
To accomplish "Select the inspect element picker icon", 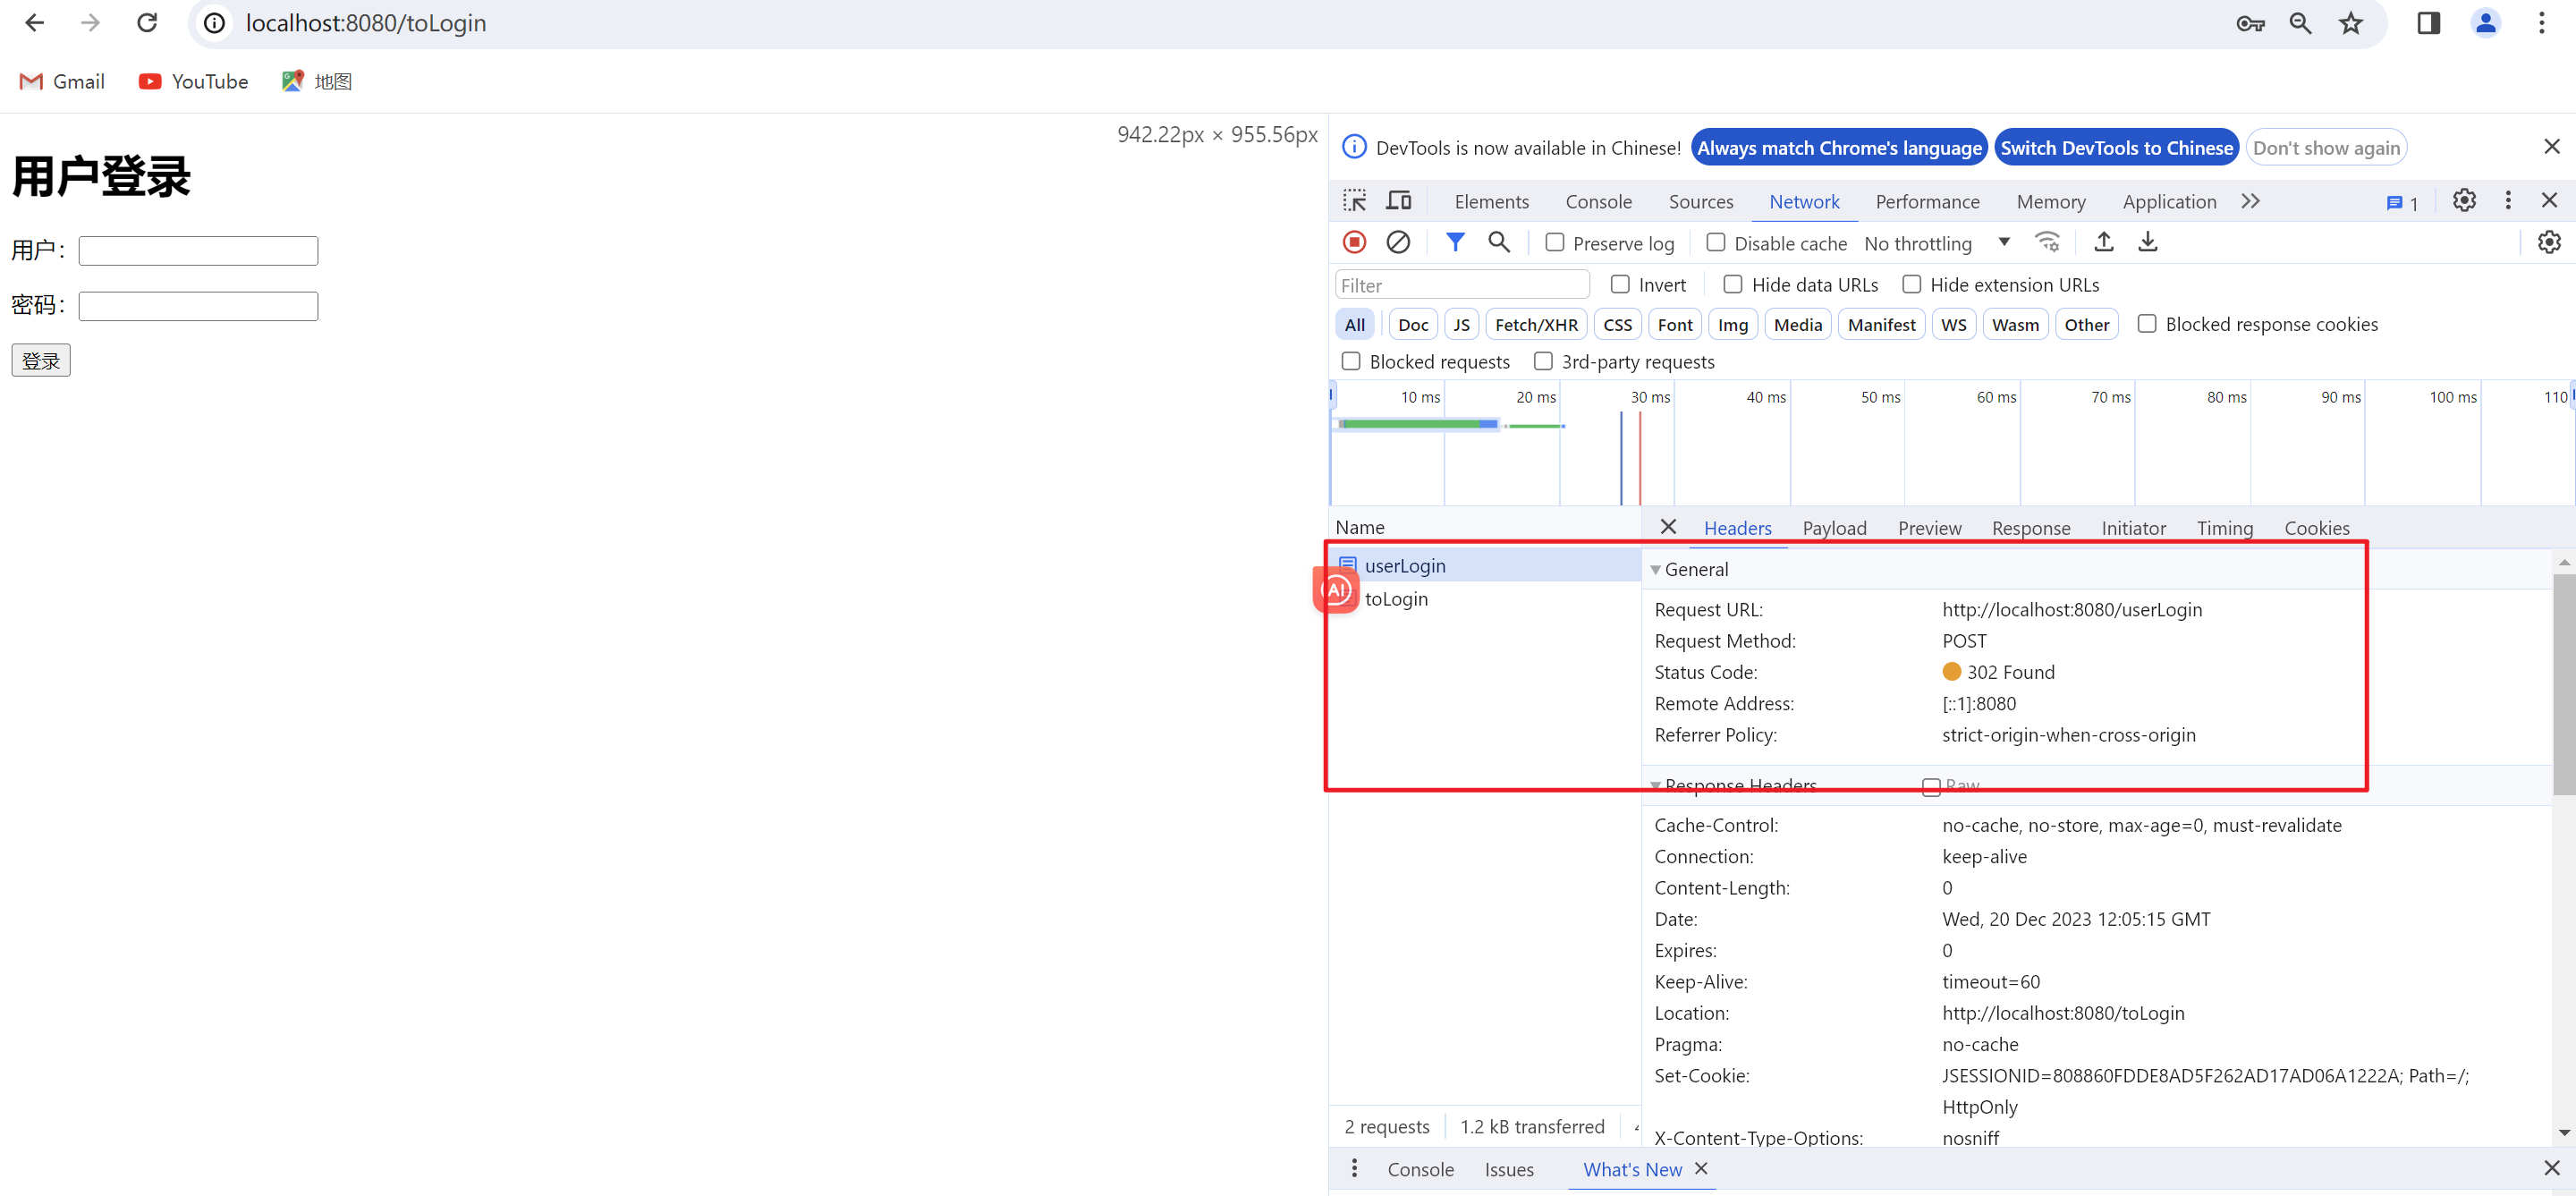I will (x=1354, y=201).
